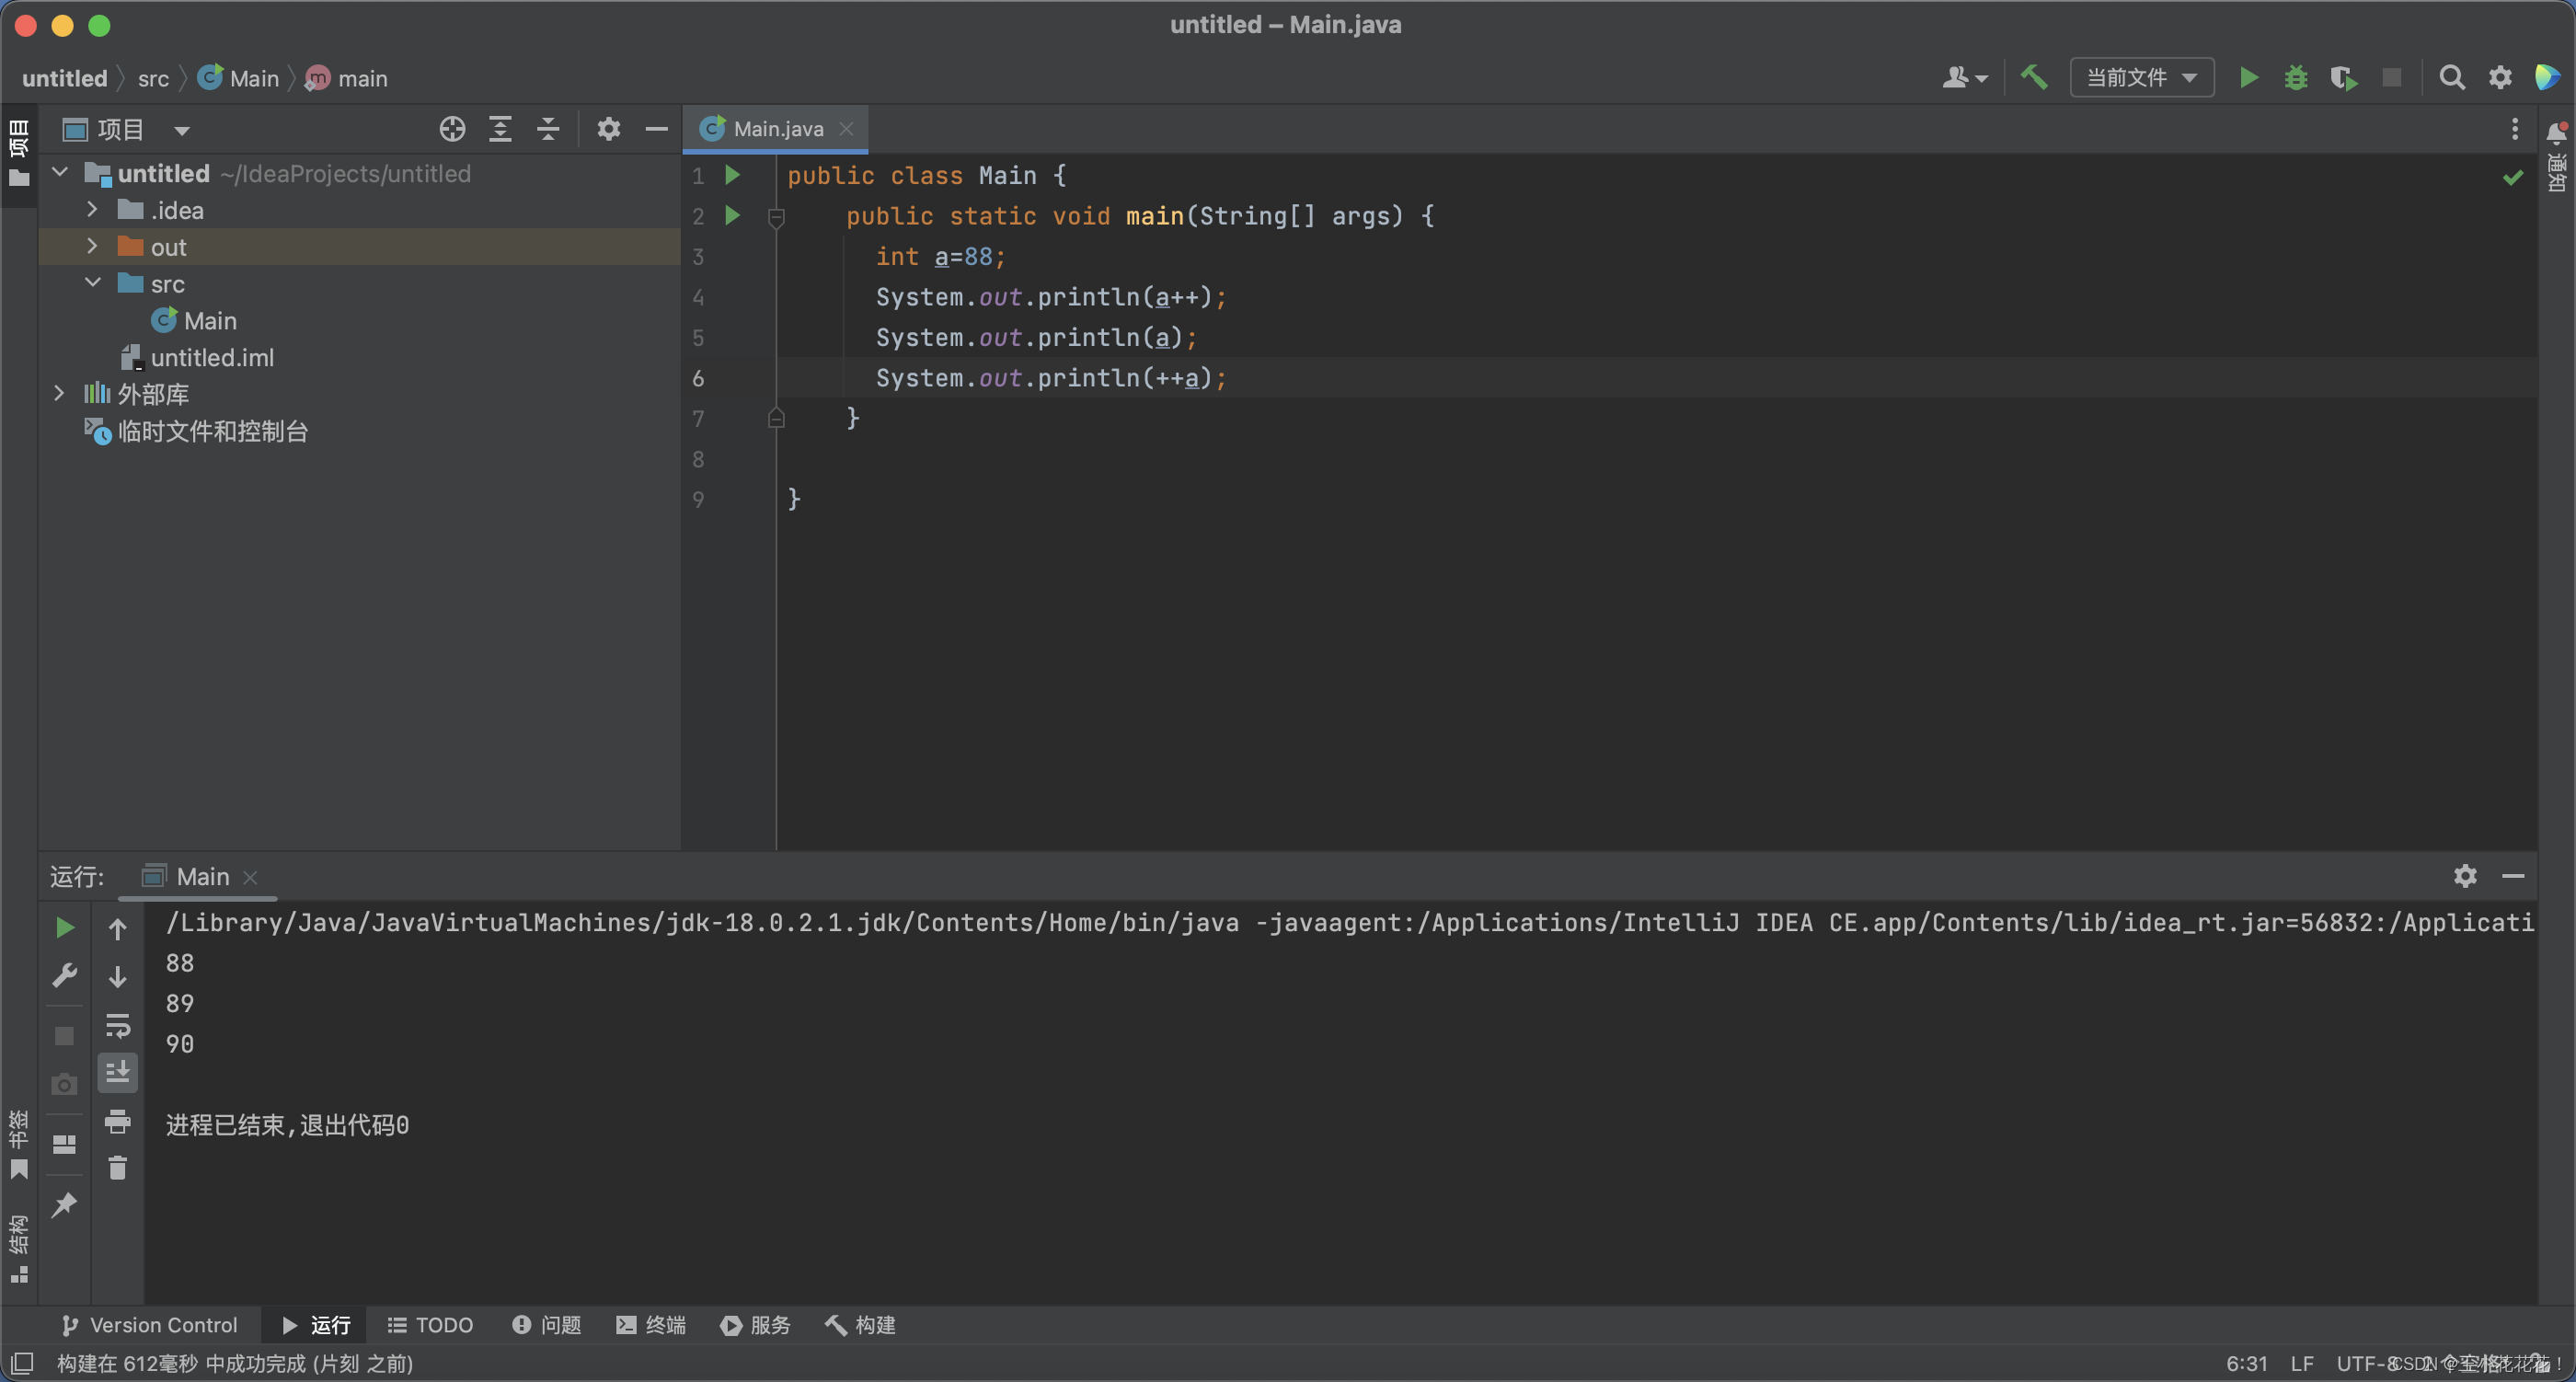Image resolution: width=2576 pixels, height=1382 pixels.
Task: Toggle soft-wrap in console output
Action: pyautogui.click(x=118, y=1025)
